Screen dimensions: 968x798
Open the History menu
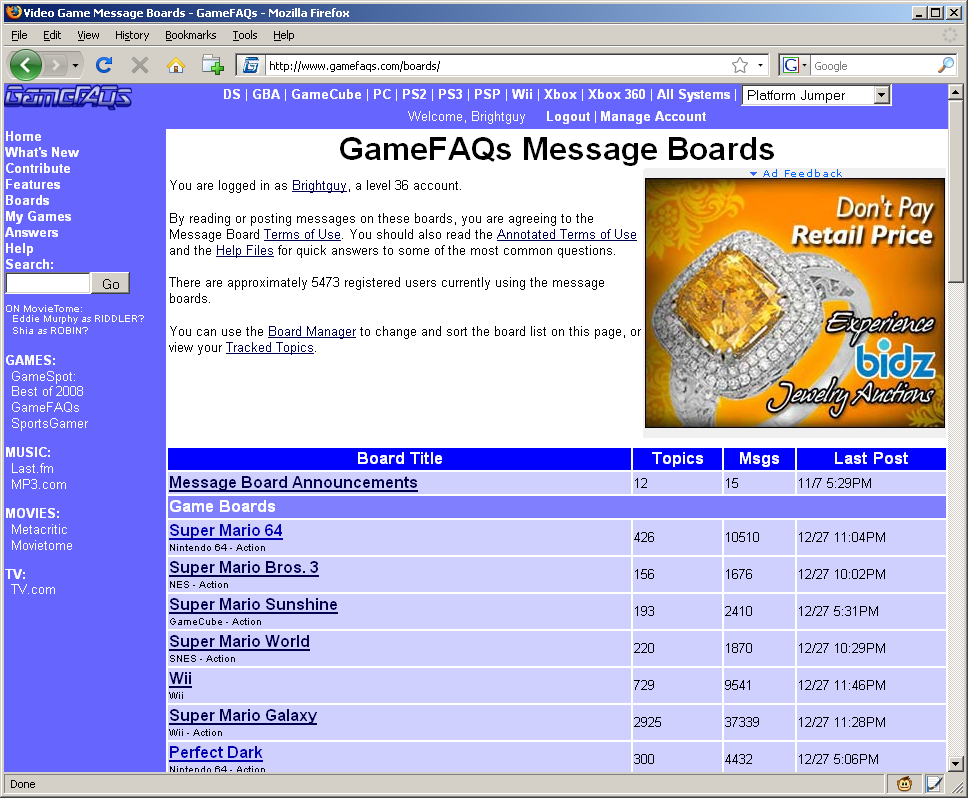coord(132,35)
